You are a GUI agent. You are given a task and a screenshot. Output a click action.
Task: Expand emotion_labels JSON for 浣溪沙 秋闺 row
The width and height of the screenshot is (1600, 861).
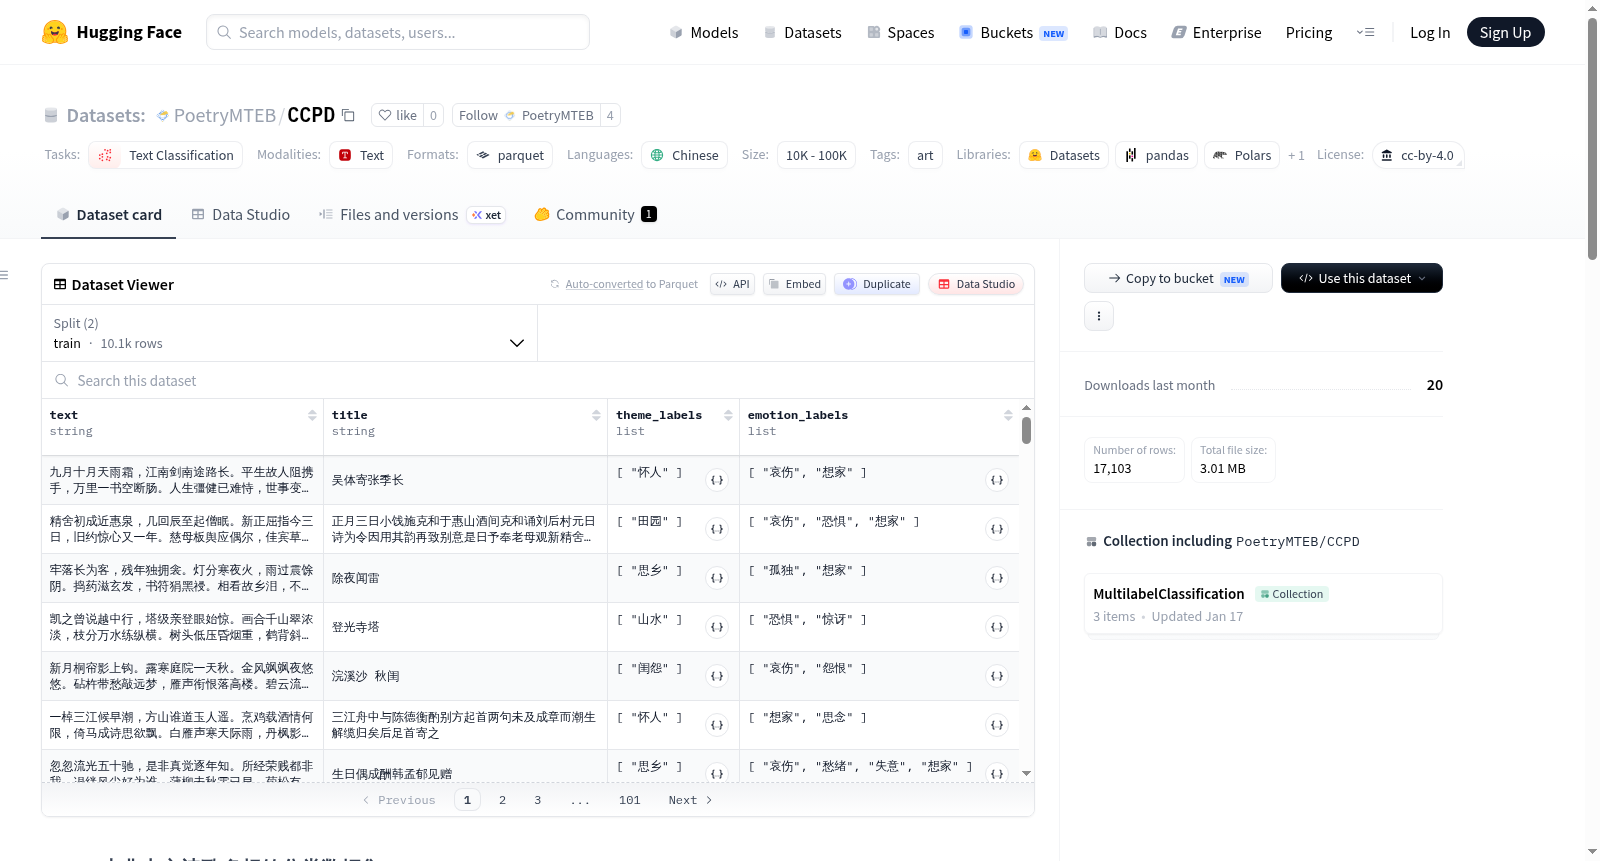coord(997,676)
